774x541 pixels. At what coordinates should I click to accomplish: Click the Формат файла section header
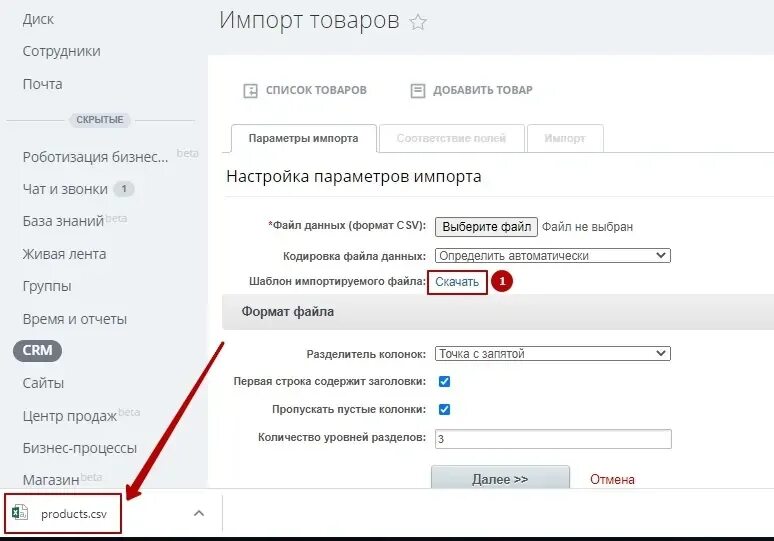click(498, 312)
